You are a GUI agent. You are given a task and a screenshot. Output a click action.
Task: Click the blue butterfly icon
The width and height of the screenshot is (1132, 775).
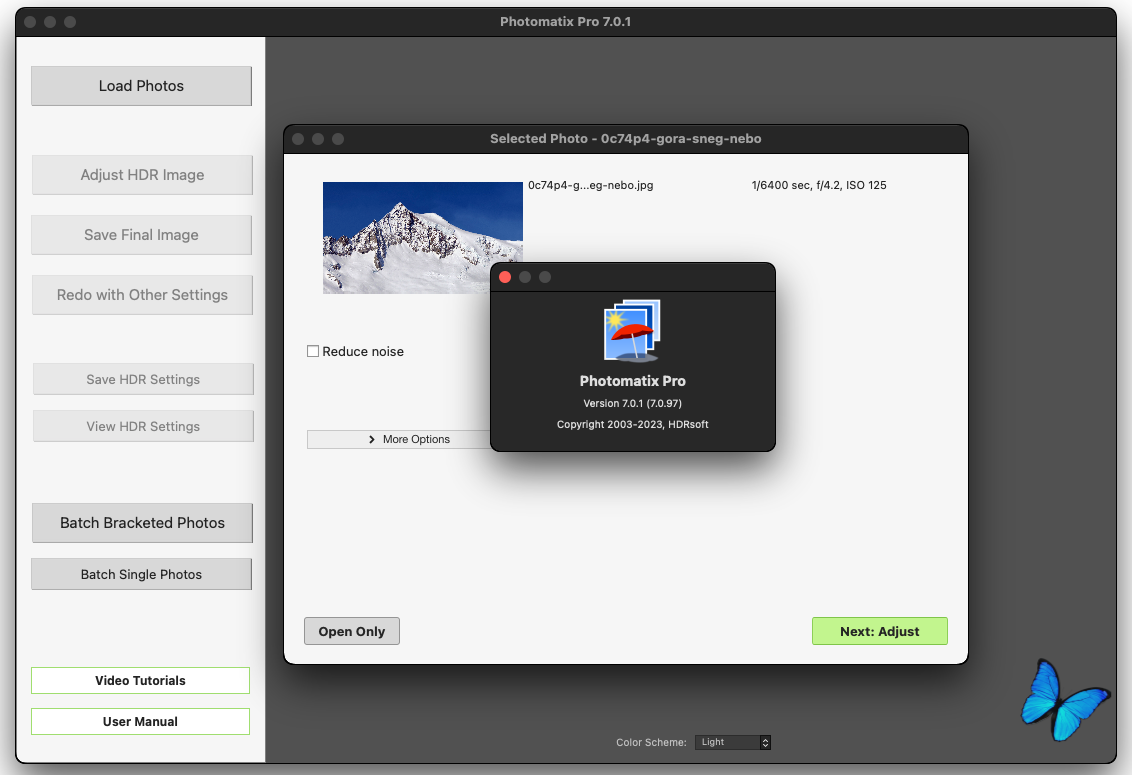click(x=1065, y=700)
